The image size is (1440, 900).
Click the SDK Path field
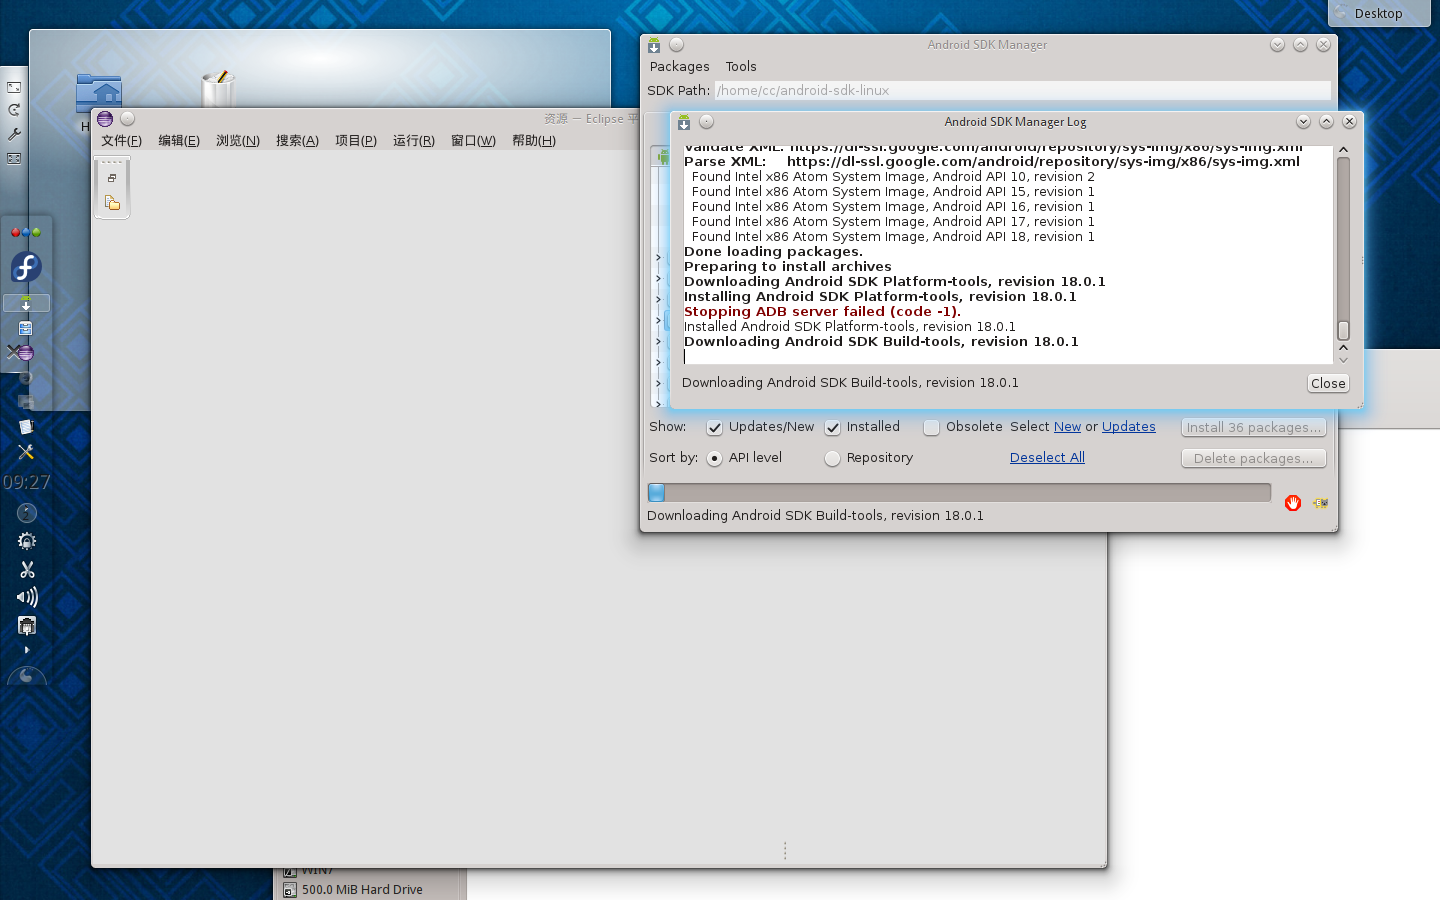click(1022, 91)
